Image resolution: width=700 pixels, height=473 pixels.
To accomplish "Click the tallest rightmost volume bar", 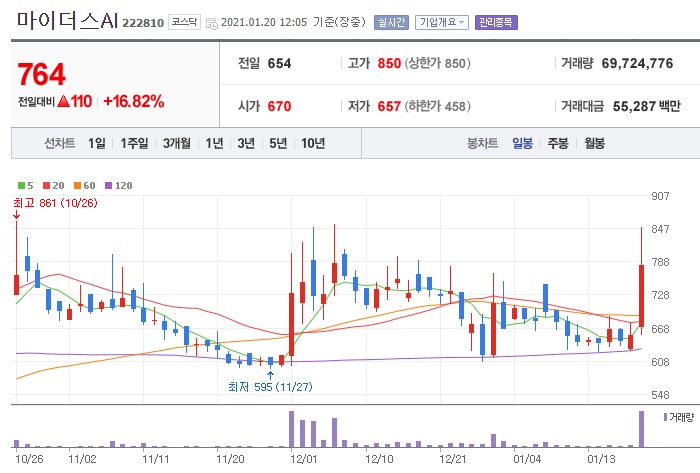I will point(642,429).
